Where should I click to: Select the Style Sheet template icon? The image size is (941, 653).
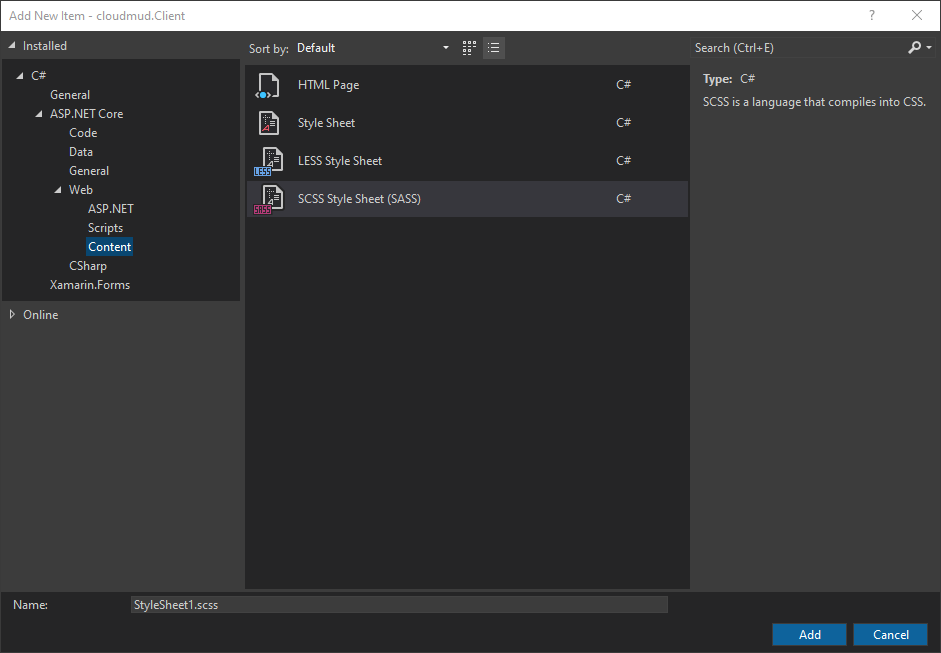[x=268, y=123]
